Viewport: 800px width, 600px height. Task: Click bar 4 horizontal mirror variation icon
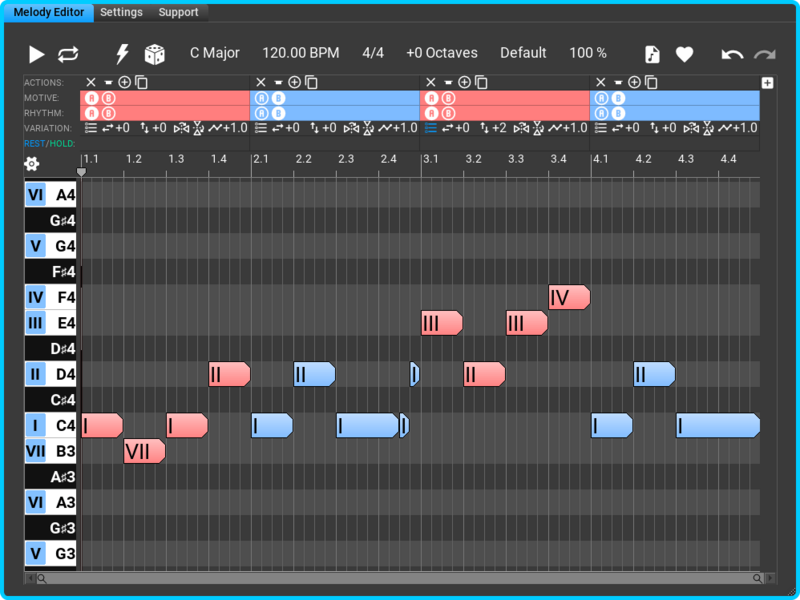[691, 128]
